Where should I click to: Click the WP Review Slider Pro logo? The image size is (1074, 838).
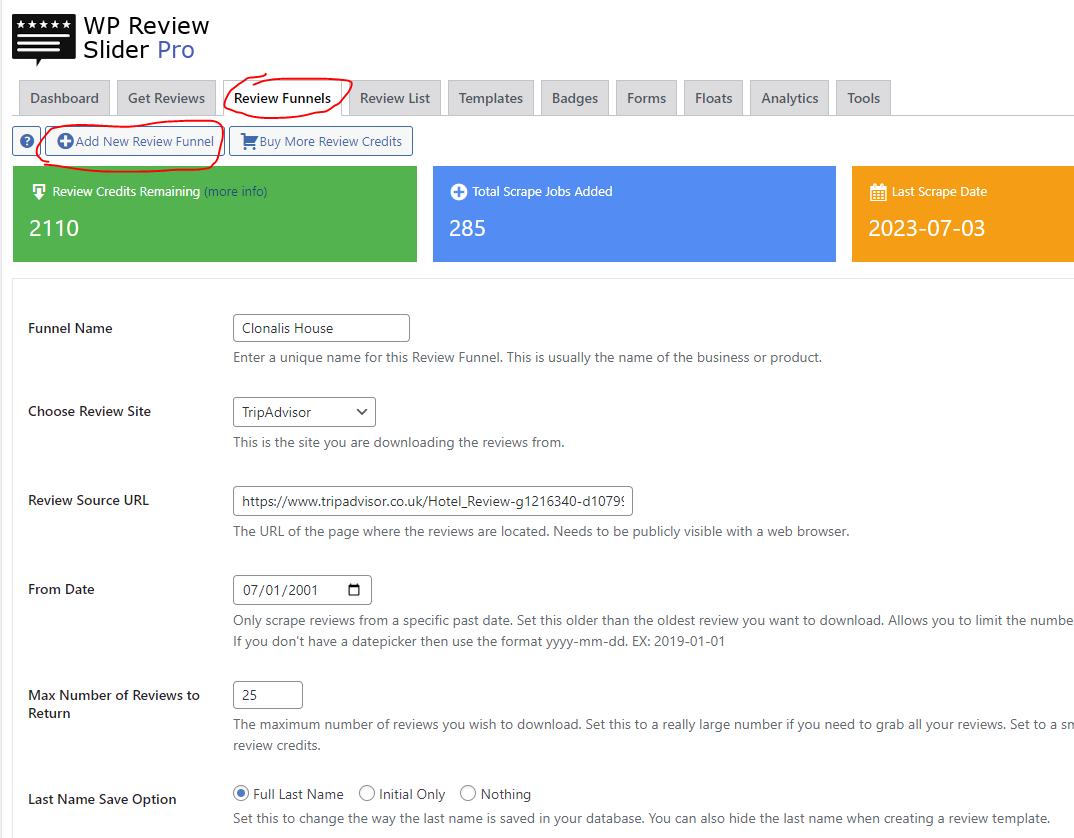point(110,38)
